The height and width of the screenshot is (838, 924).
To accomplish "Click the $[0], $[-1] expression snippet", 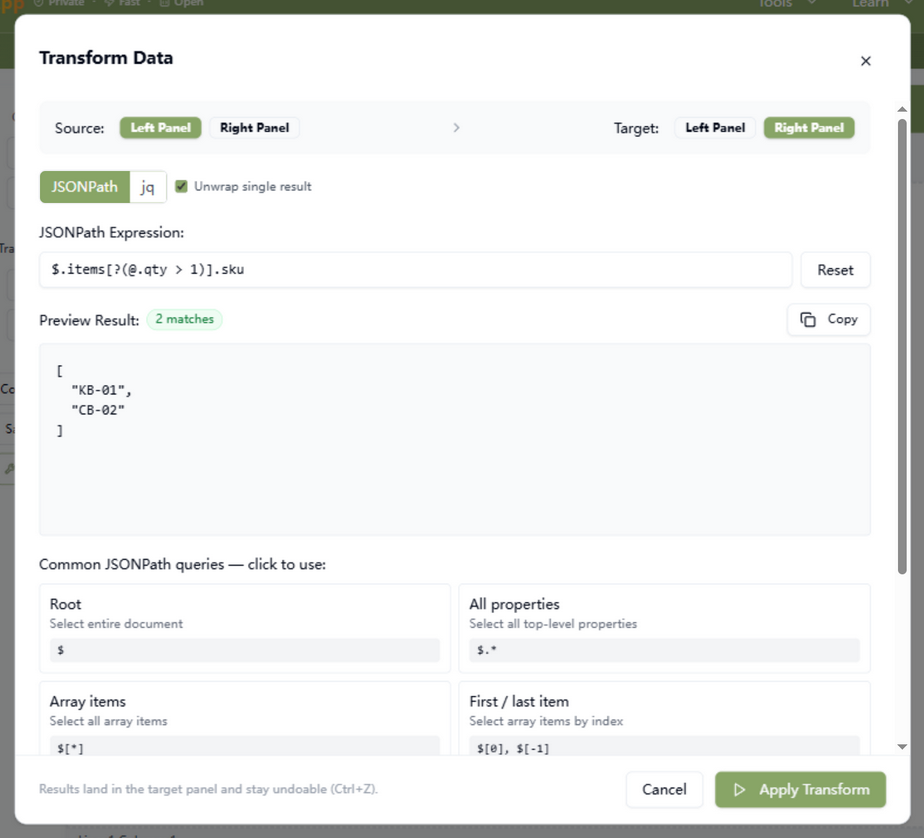I will point(664,746).
